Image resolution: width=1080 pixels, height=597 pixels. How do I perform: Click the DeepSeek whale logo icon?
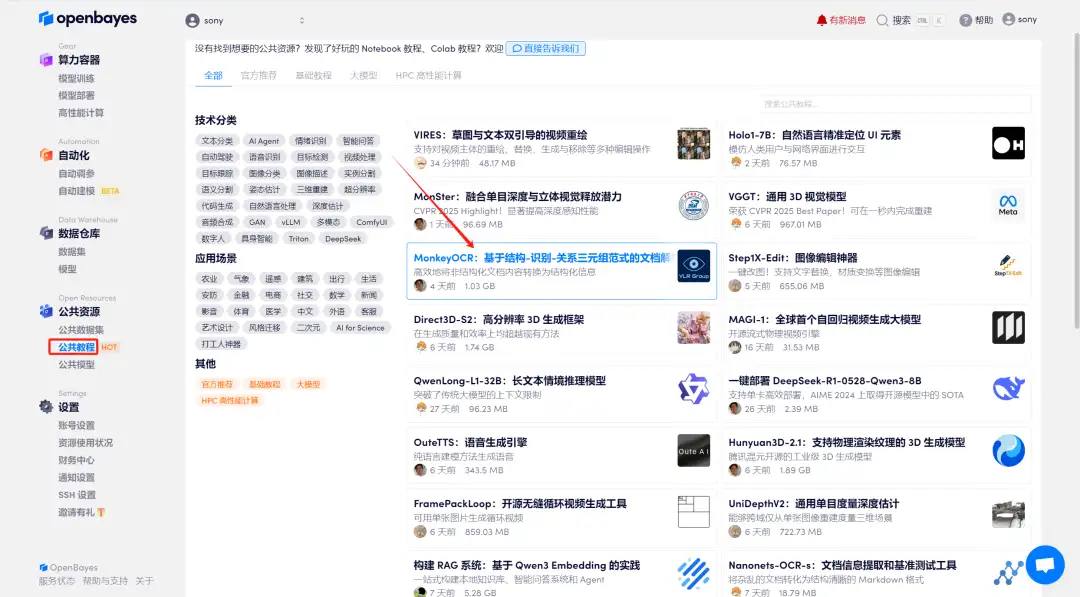[x=1008, y=389]
